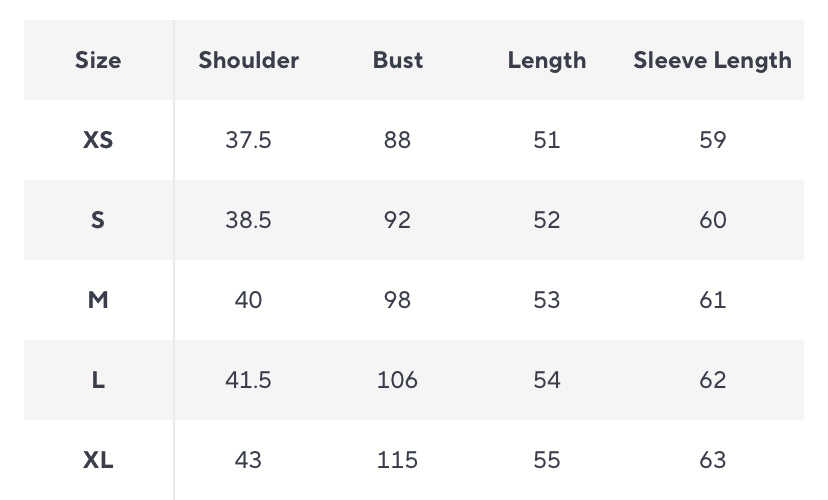Click the Sleeve Length column header
828x500 pixels.
(x=712, y=60)
